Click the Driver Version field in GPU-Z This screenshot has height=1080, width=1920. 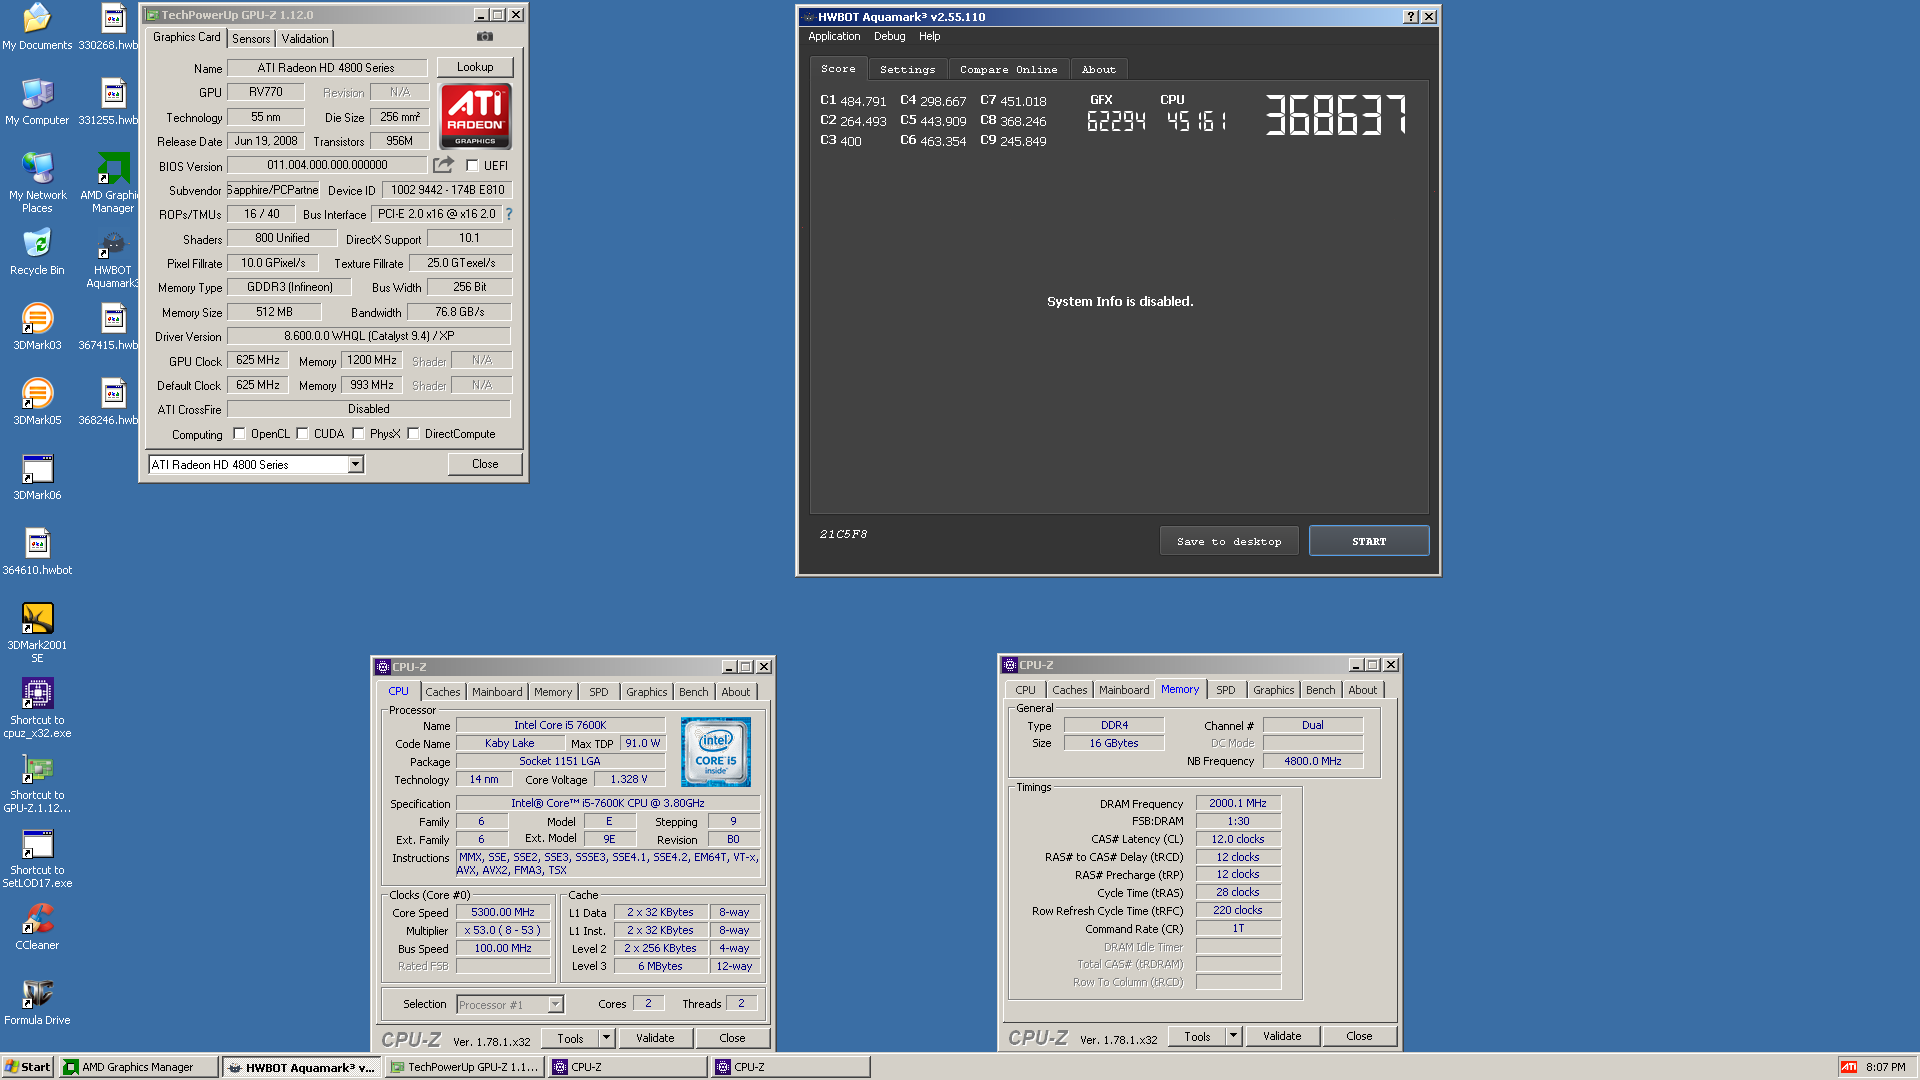click(x=369, y=336)
